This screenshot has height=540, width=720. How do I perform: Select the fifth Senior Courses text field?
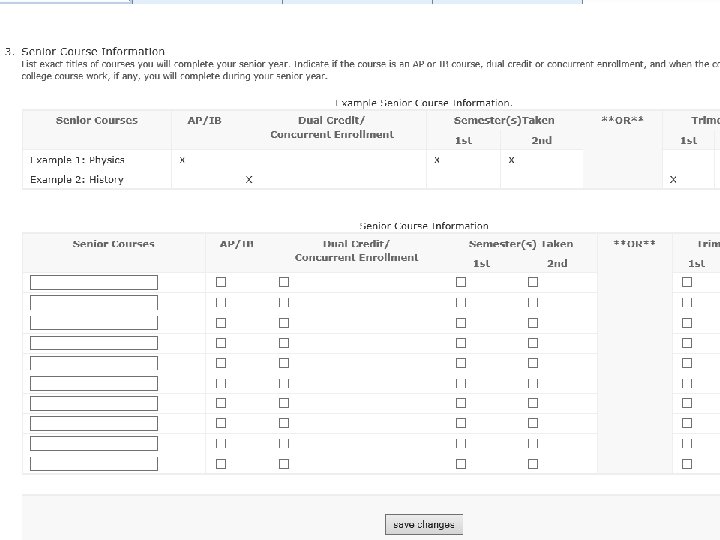[94, 363]
